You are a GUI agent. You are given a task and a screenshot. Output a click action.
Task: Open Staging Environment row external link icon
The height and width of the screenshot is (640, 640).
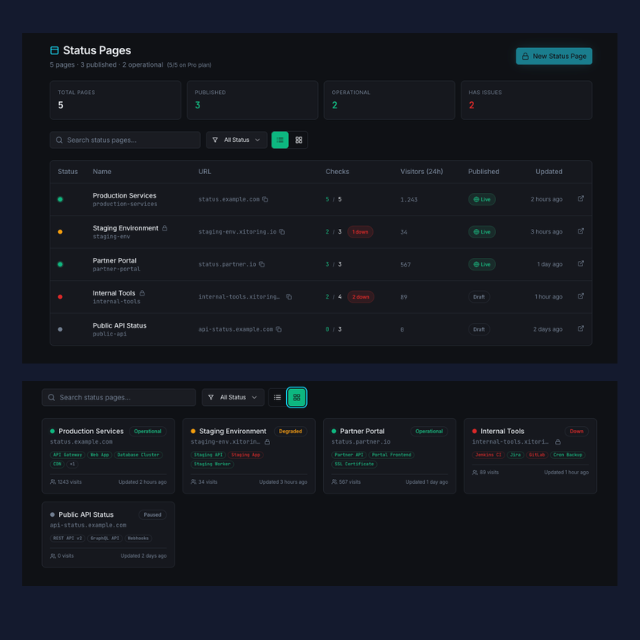tap(580, 231)
